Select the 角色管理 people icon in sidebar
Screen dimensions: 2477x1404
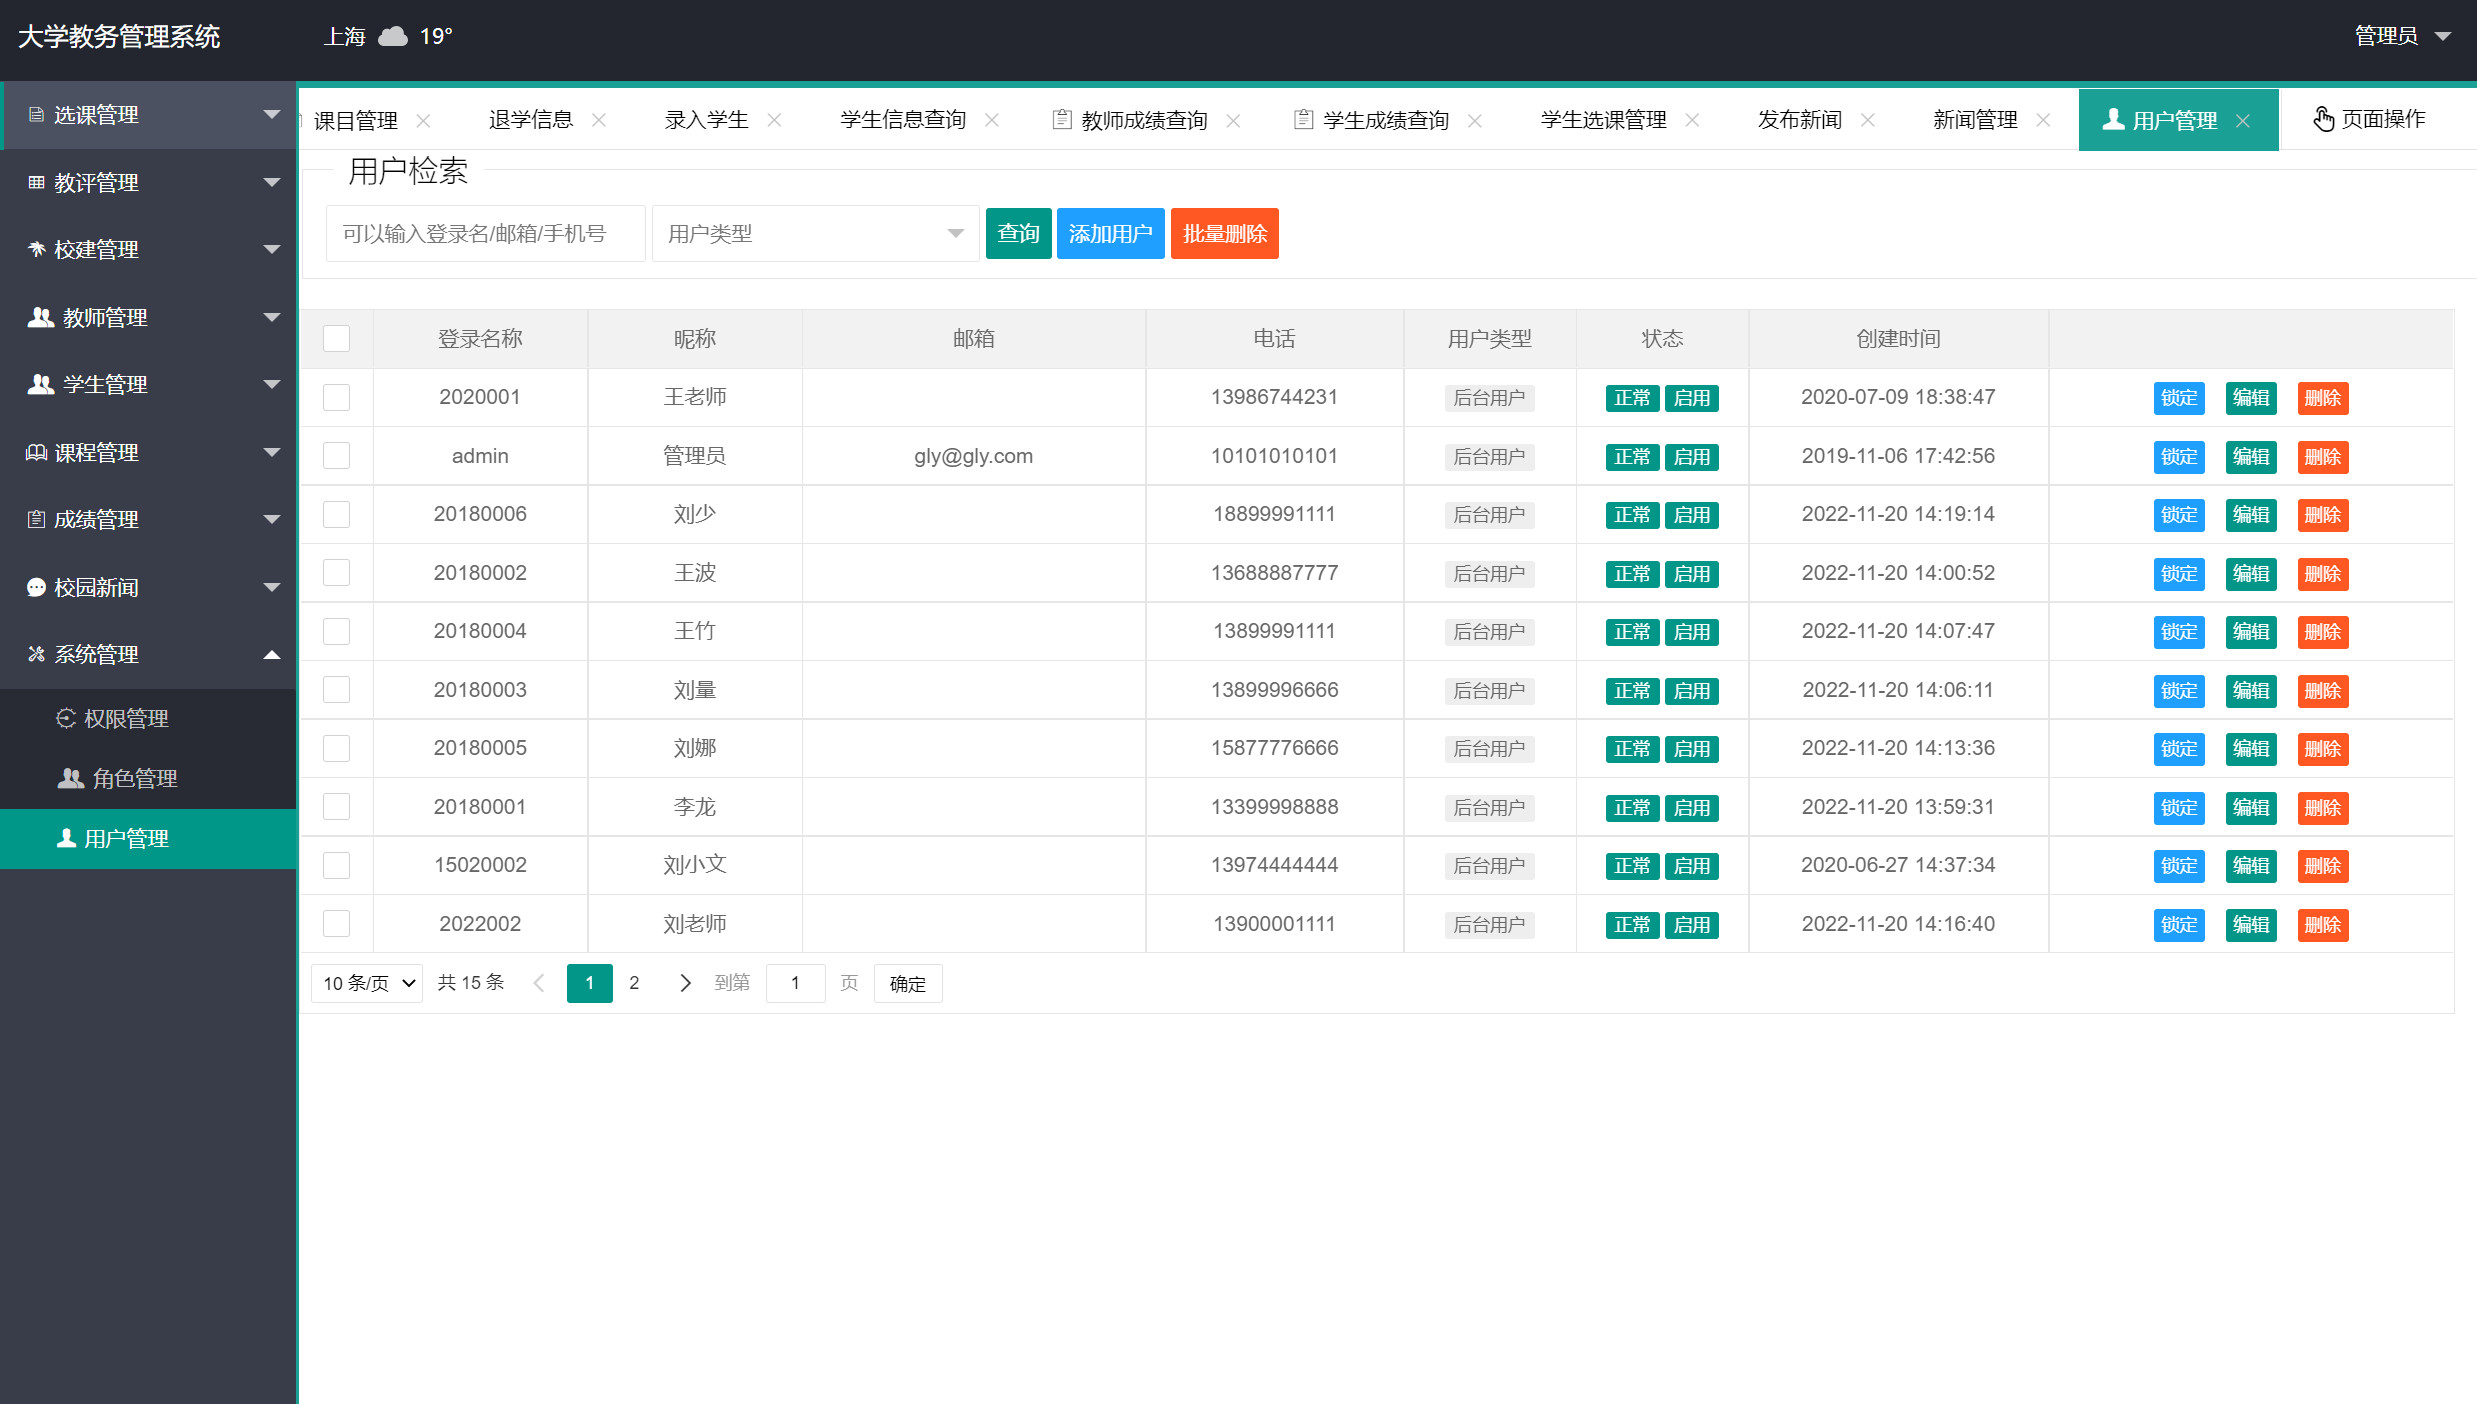point(70,778)
